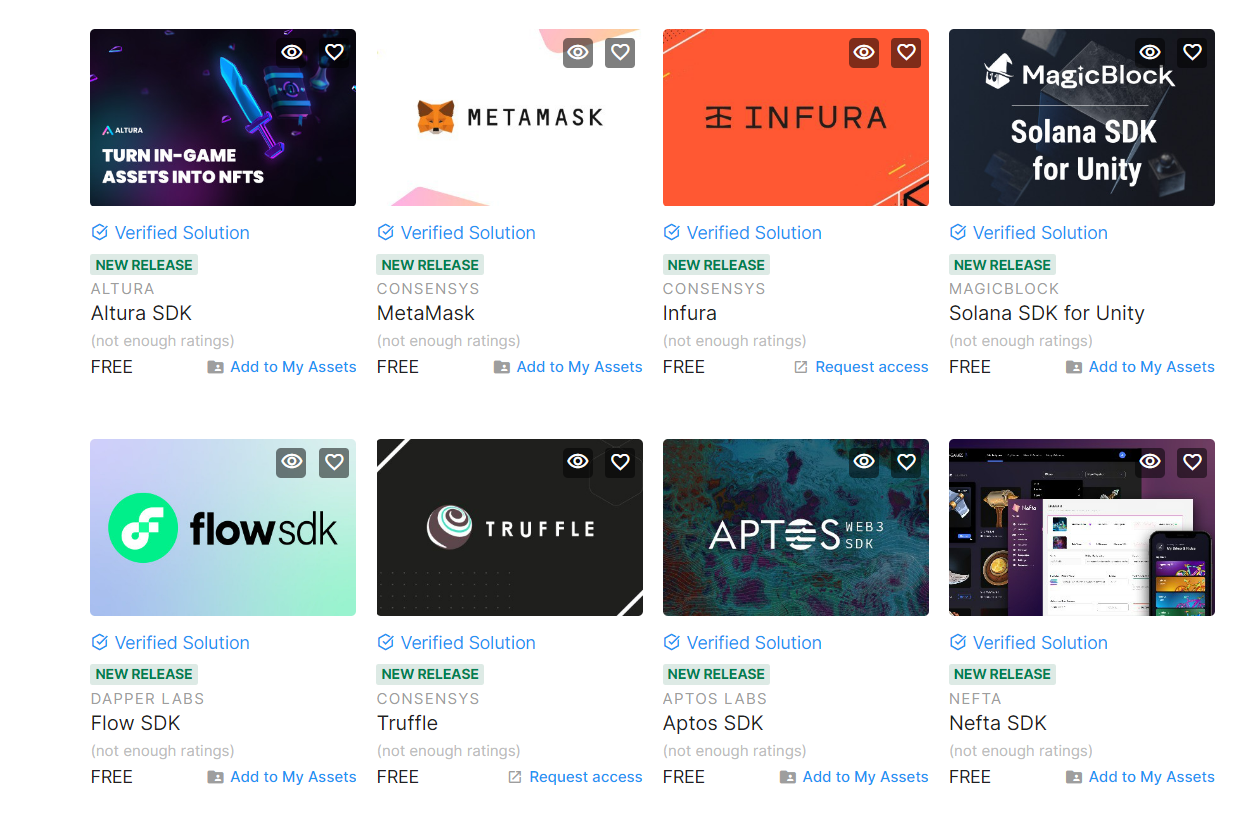Click NEW RELEASE badge on Altura SDK
The height and width of the screenshot is (826, 1235).
pos(144,265)
